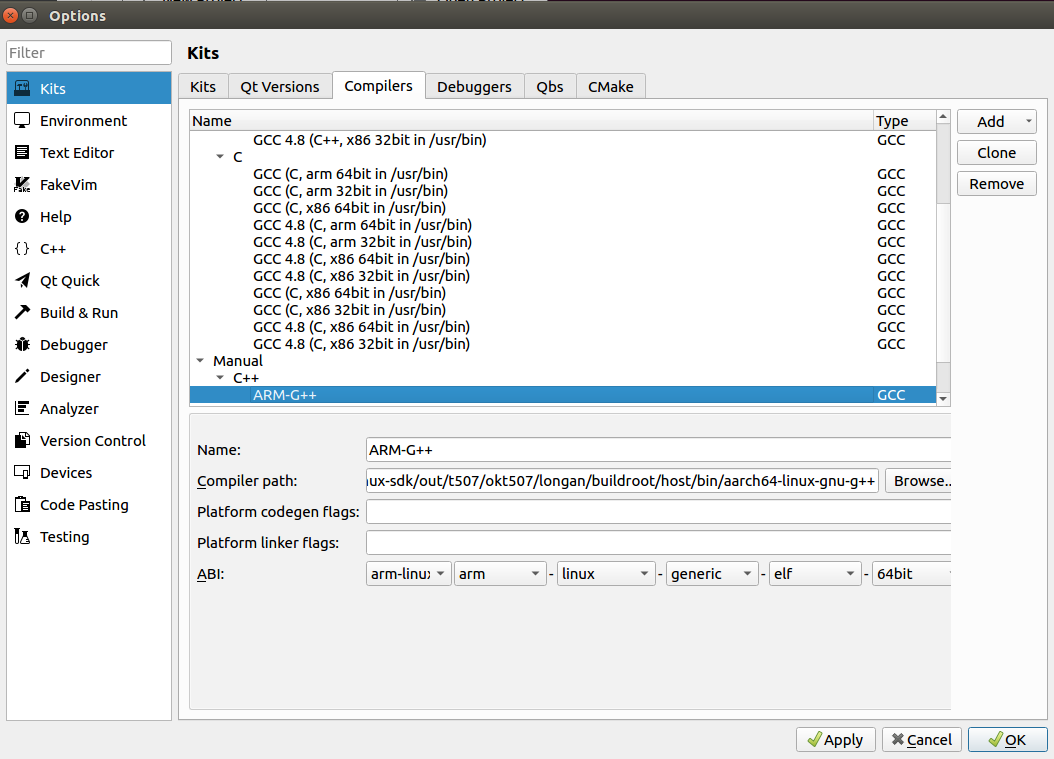Open the ABI OS dropdown showing linux
The height and width of the screenshot is (759, 1054).
coord(606,574)
